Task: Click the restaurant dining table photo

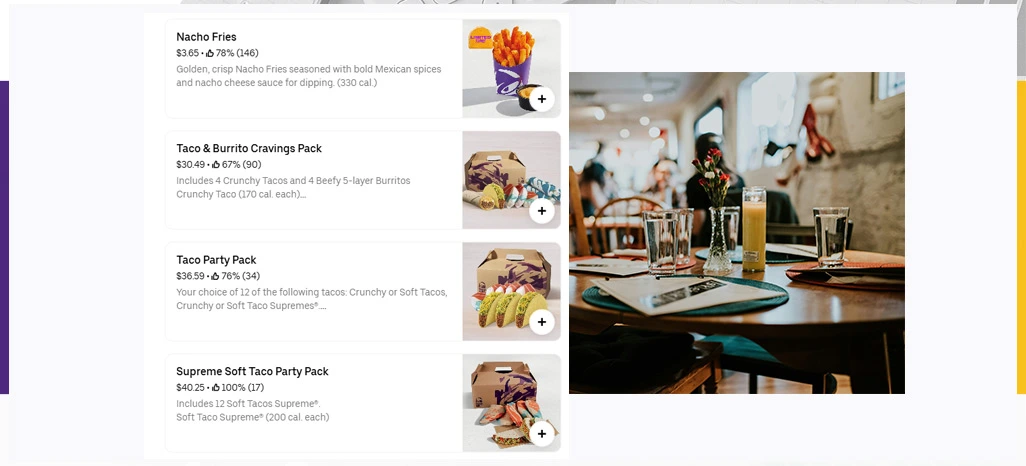Action: (737, 233)
